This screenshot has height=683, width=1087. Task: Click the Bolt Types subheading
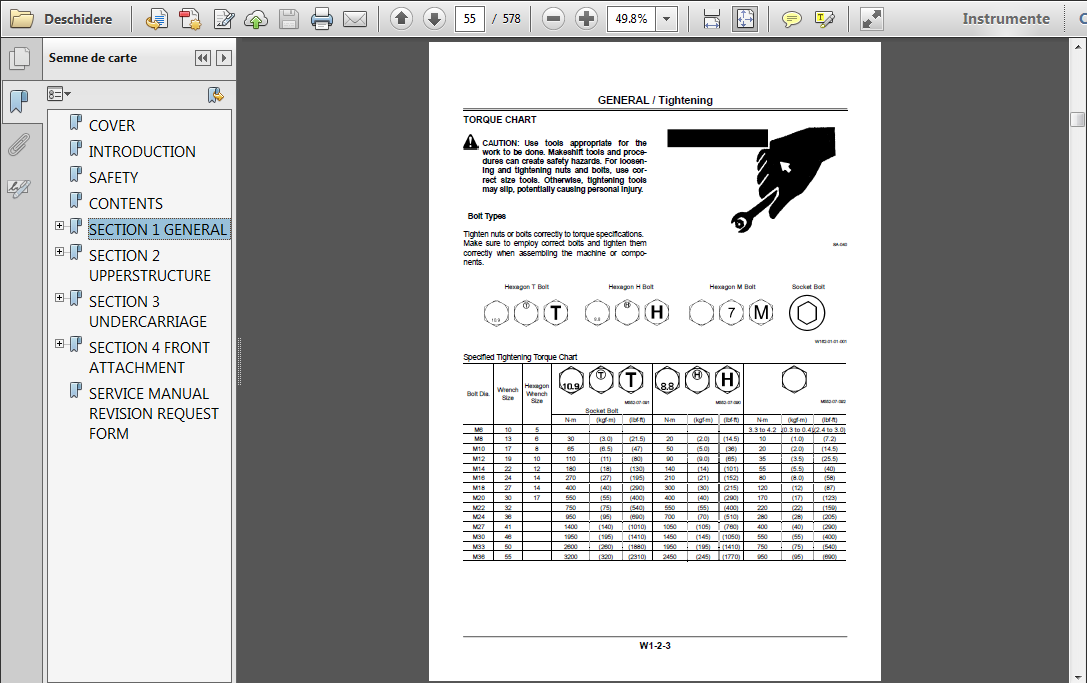point(487,216)
